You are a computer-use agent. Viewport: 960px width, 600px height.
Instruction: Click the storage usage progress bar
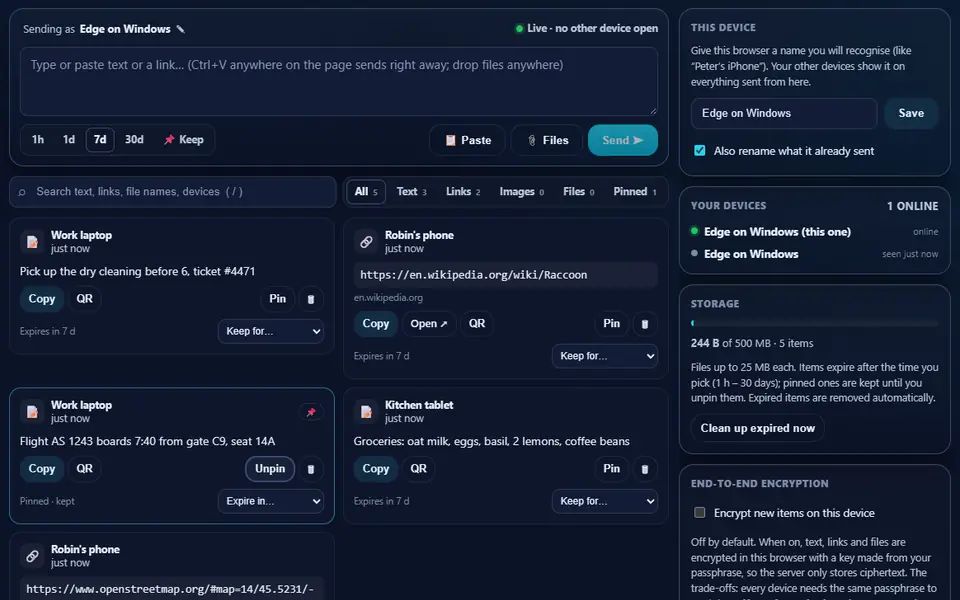(814, 323)
